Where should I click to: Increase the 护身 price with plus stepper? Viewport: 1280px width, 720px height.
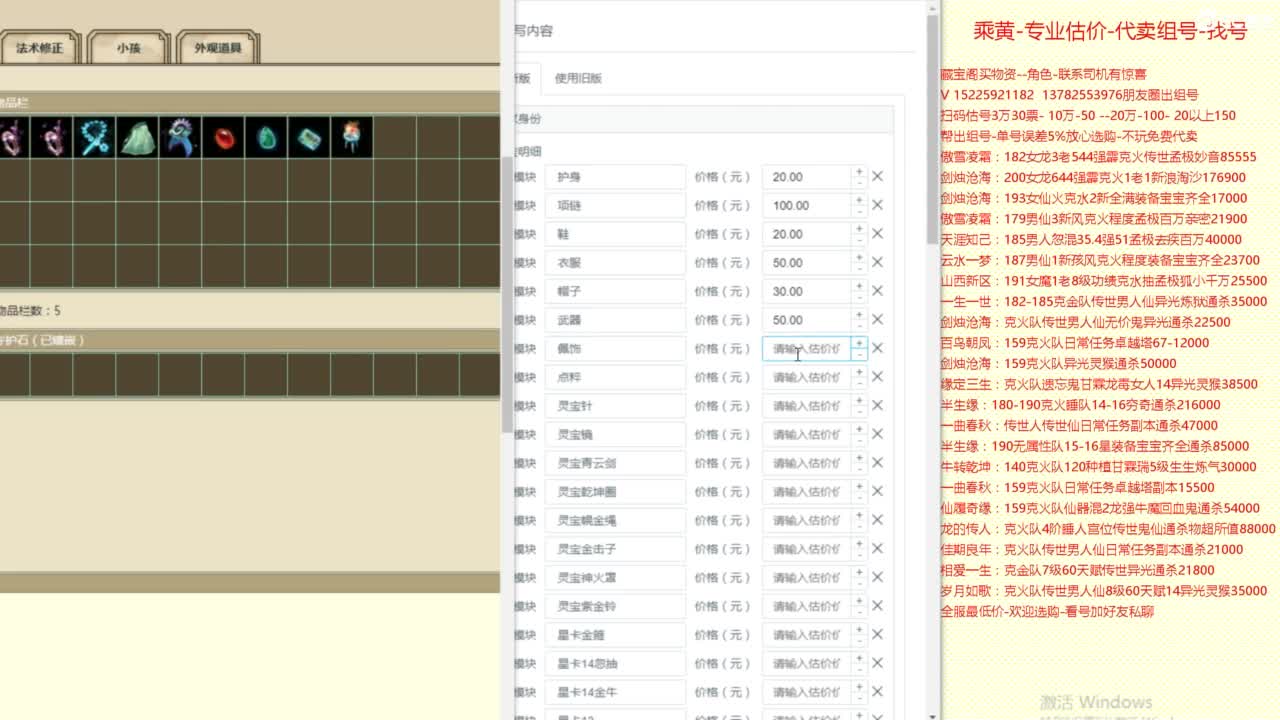coord(858,171)
